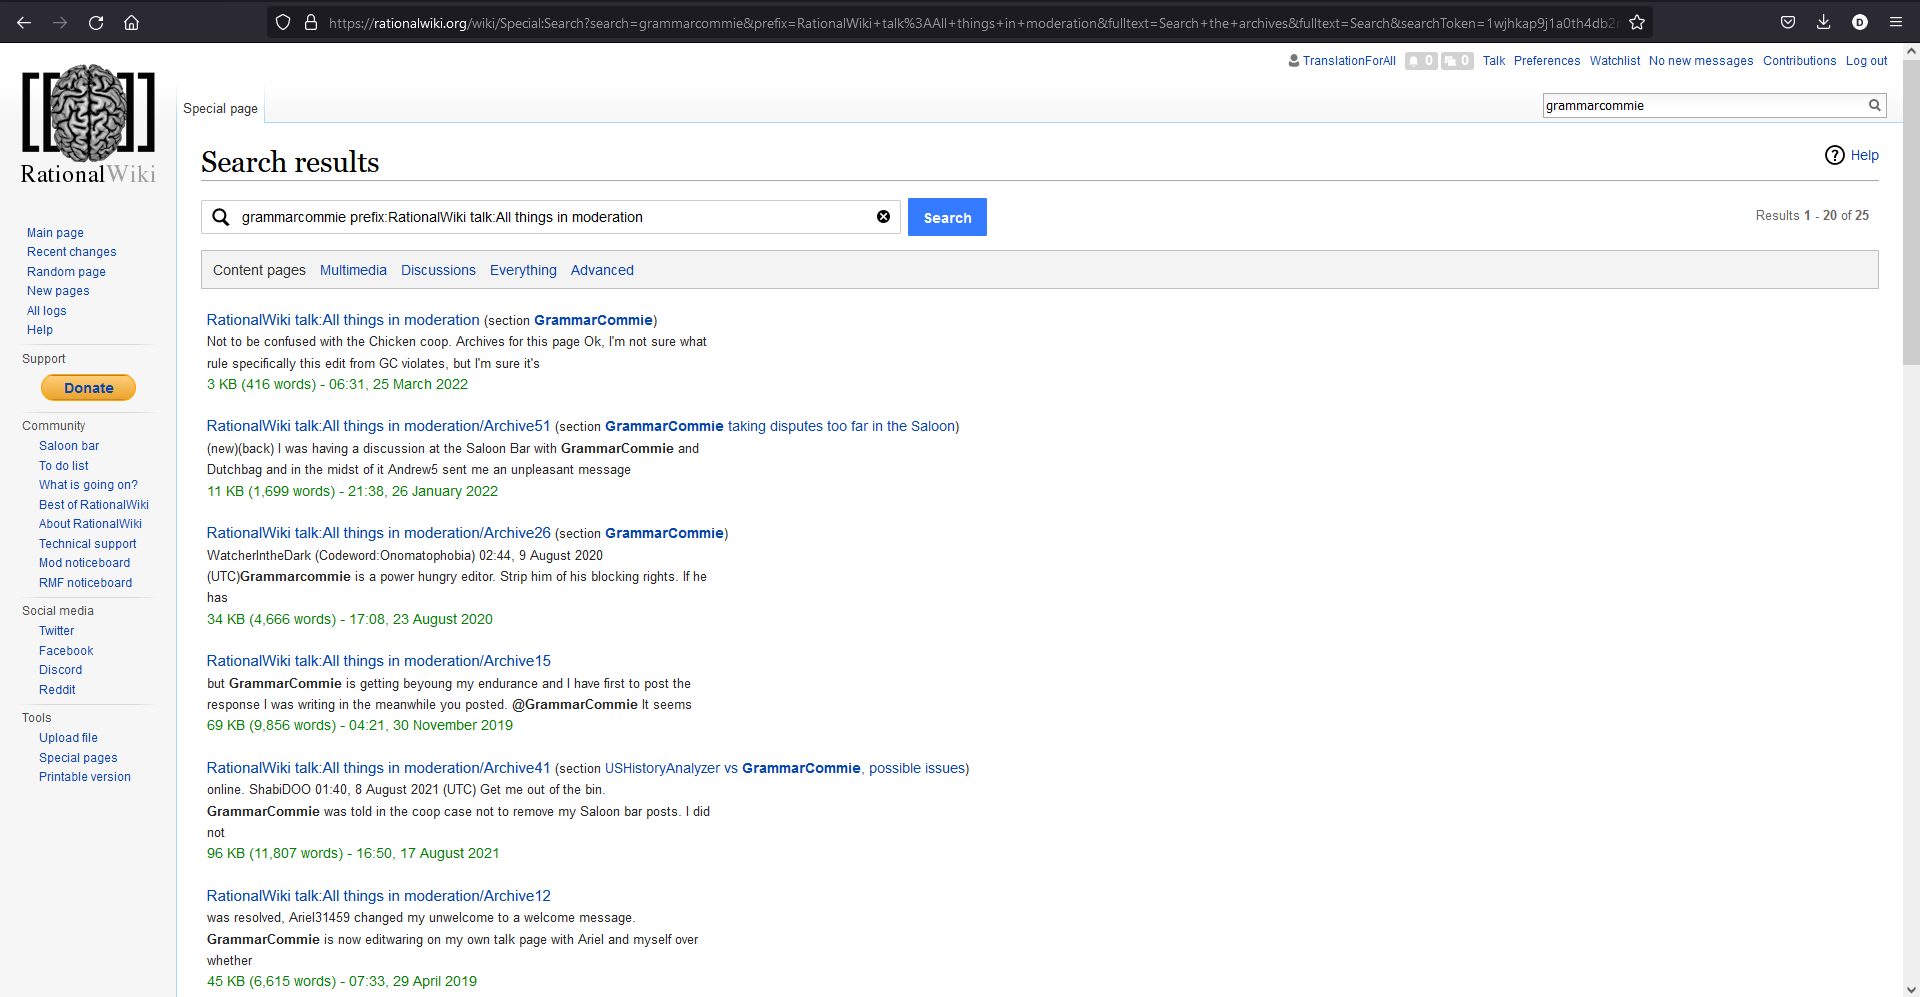Open RMF noticeboard
Image resolution: width=1920 pixels, height=997 pixels.
[85, 583]
